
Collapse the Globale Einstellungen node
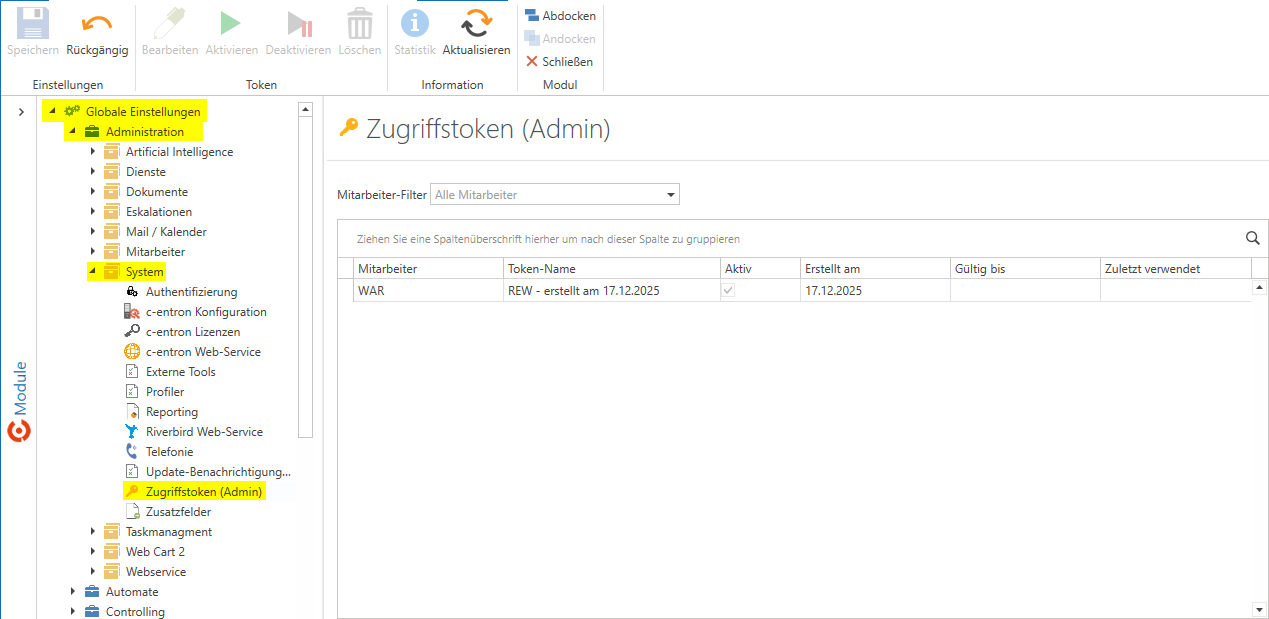(52, 111)
